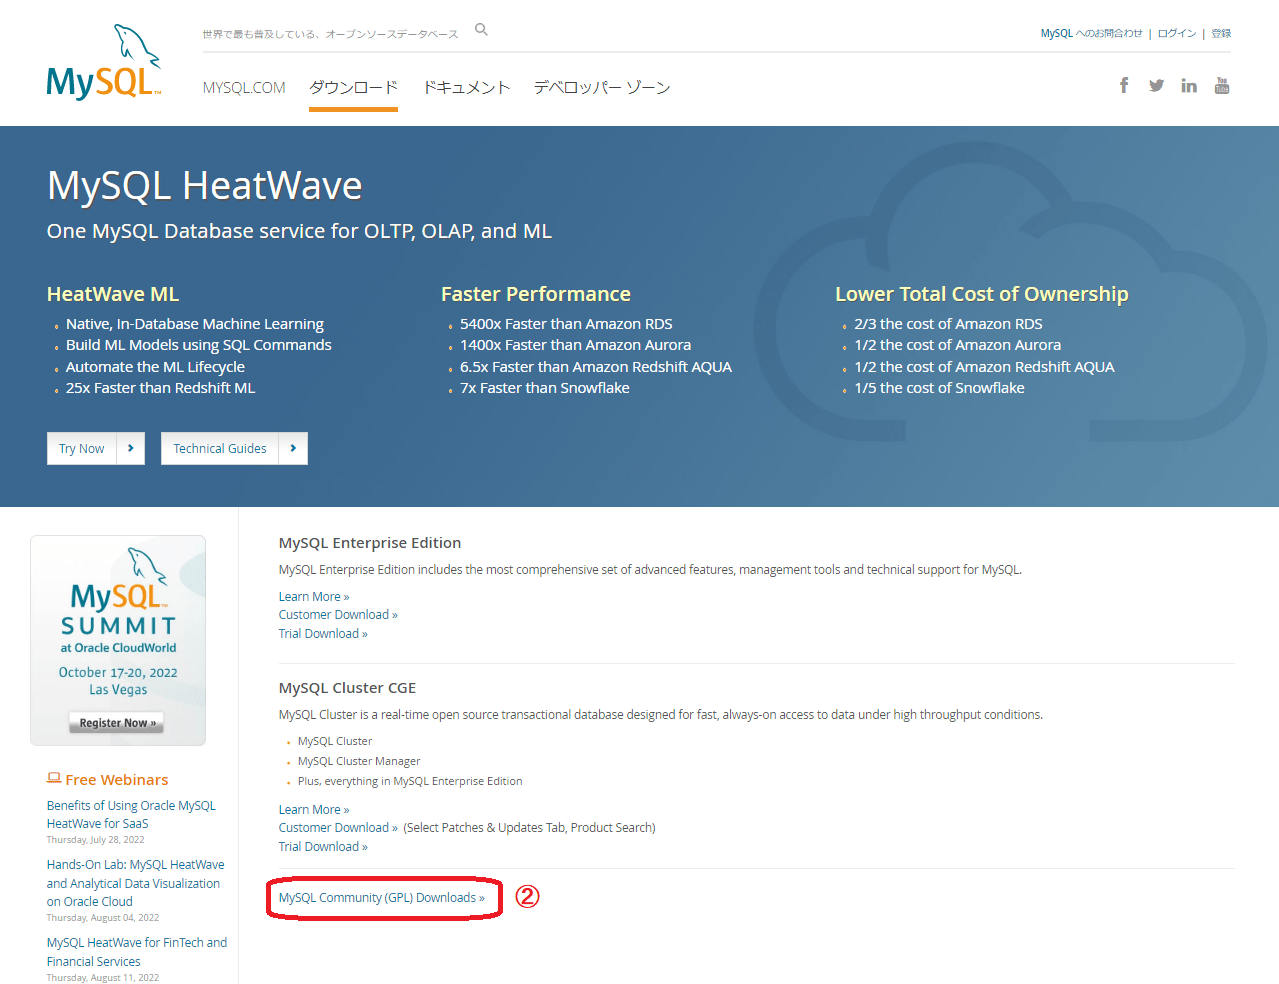The image size is (1279, 984).
Task: Click Customer Download under MySQL Cluster CGE
Action: (x=338, y=828)
